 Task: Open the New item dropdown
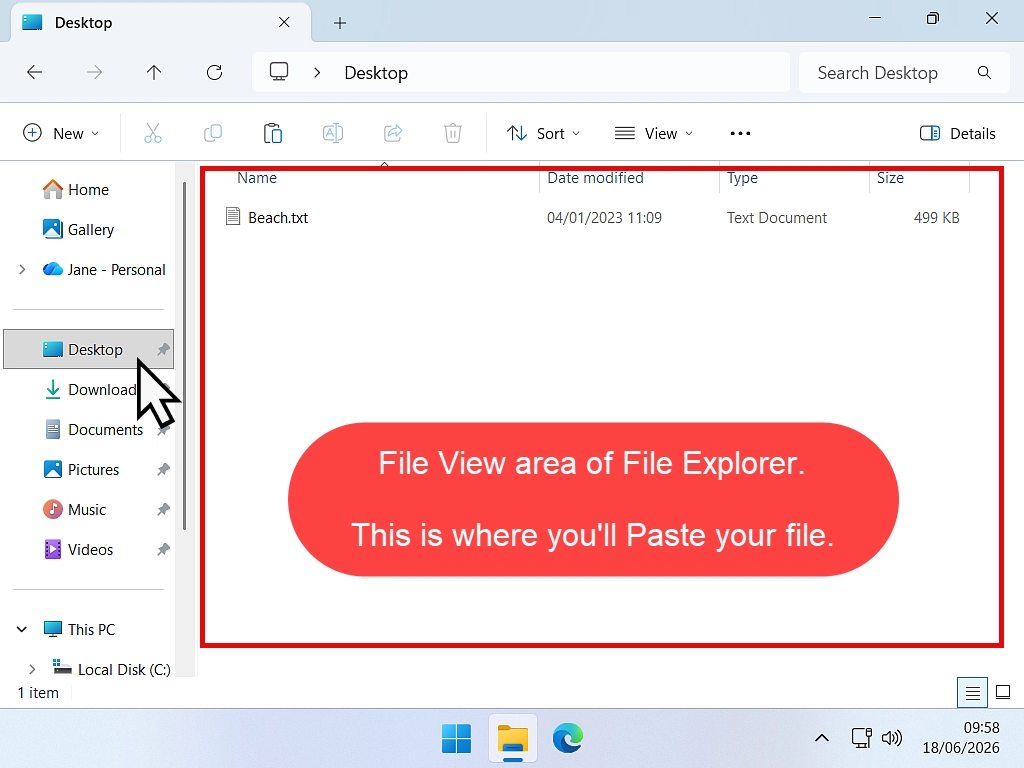click(61, 133)
